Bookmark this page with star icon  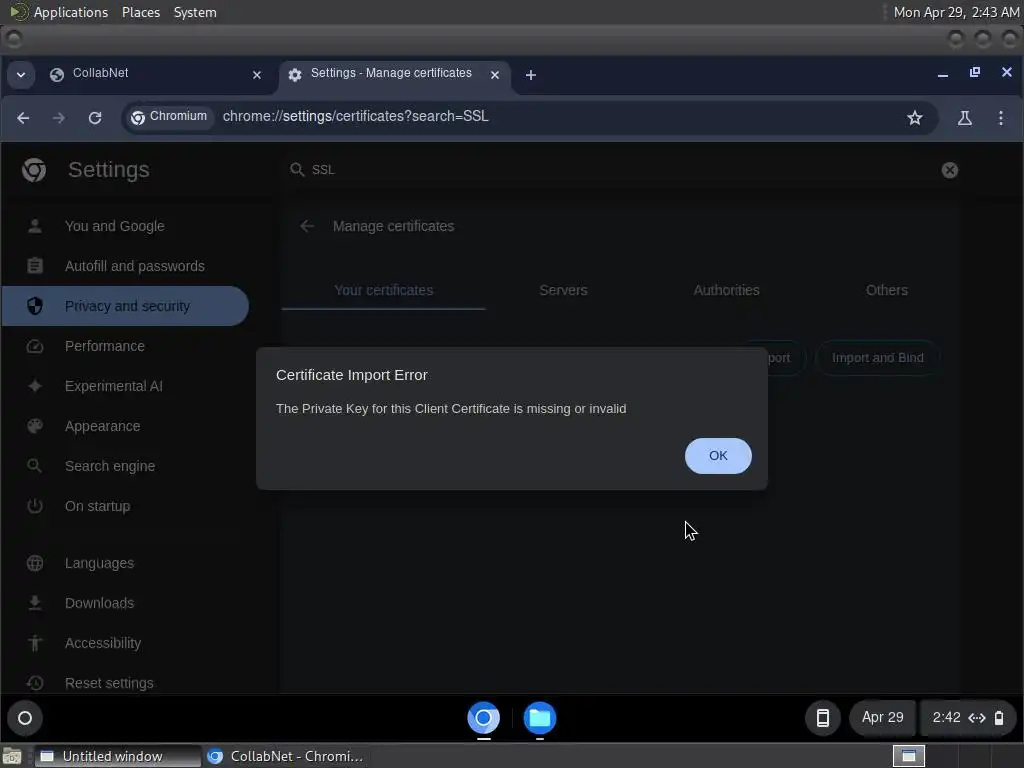pos(914,118)
